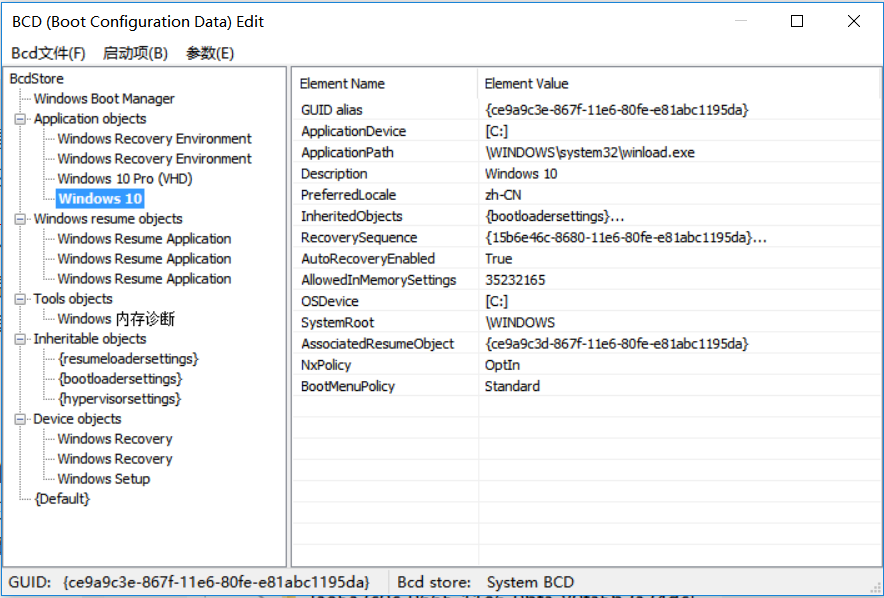Select Windows 10 Pro (VHD) entry

pyautogui.click(x=125, y=179)
